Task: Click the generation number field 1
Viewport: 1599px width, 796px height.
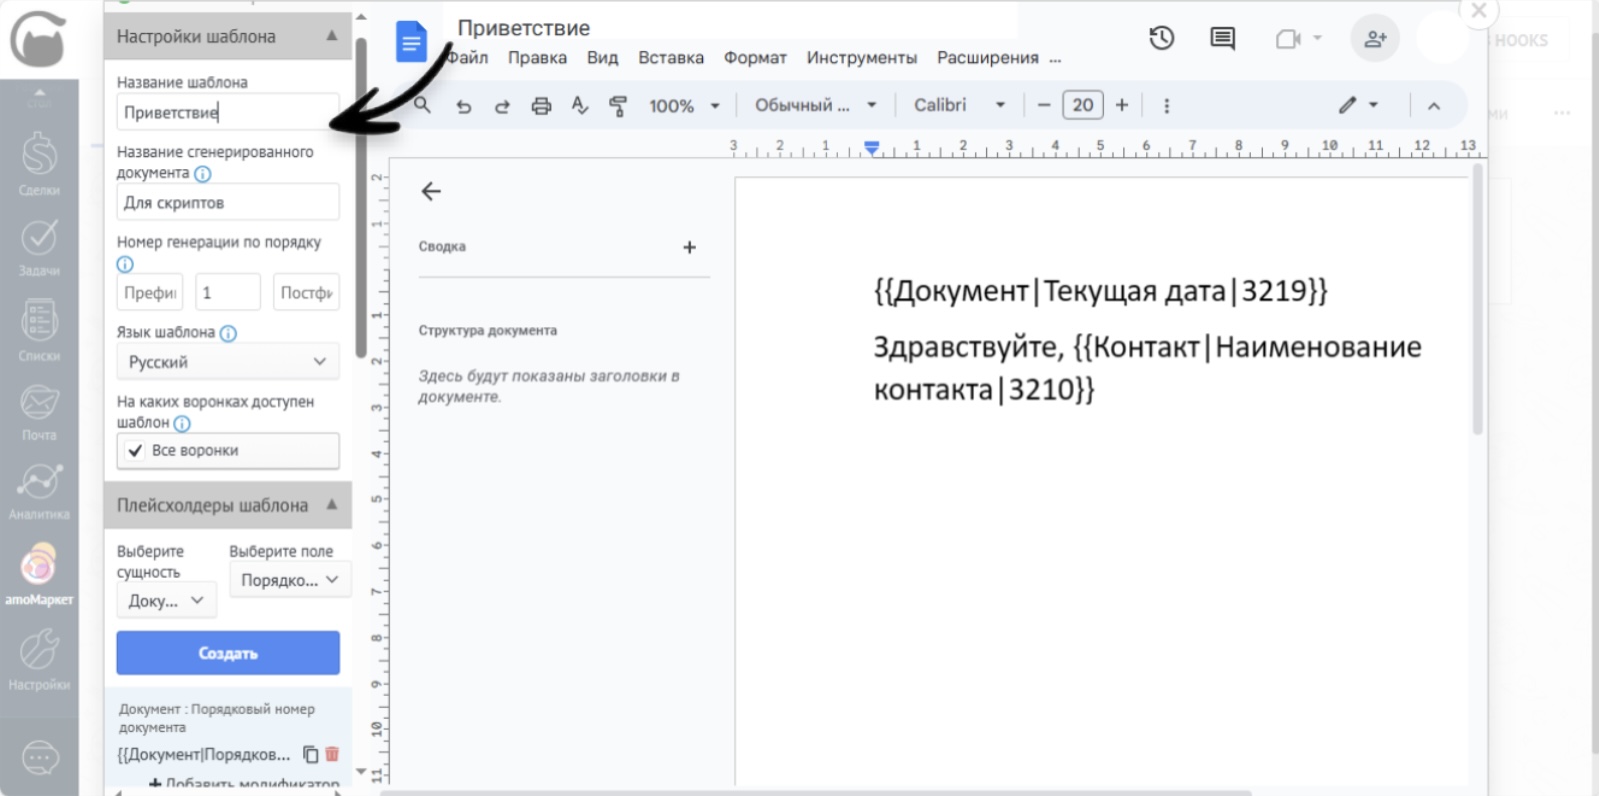Action: click(x=228, y=293)
